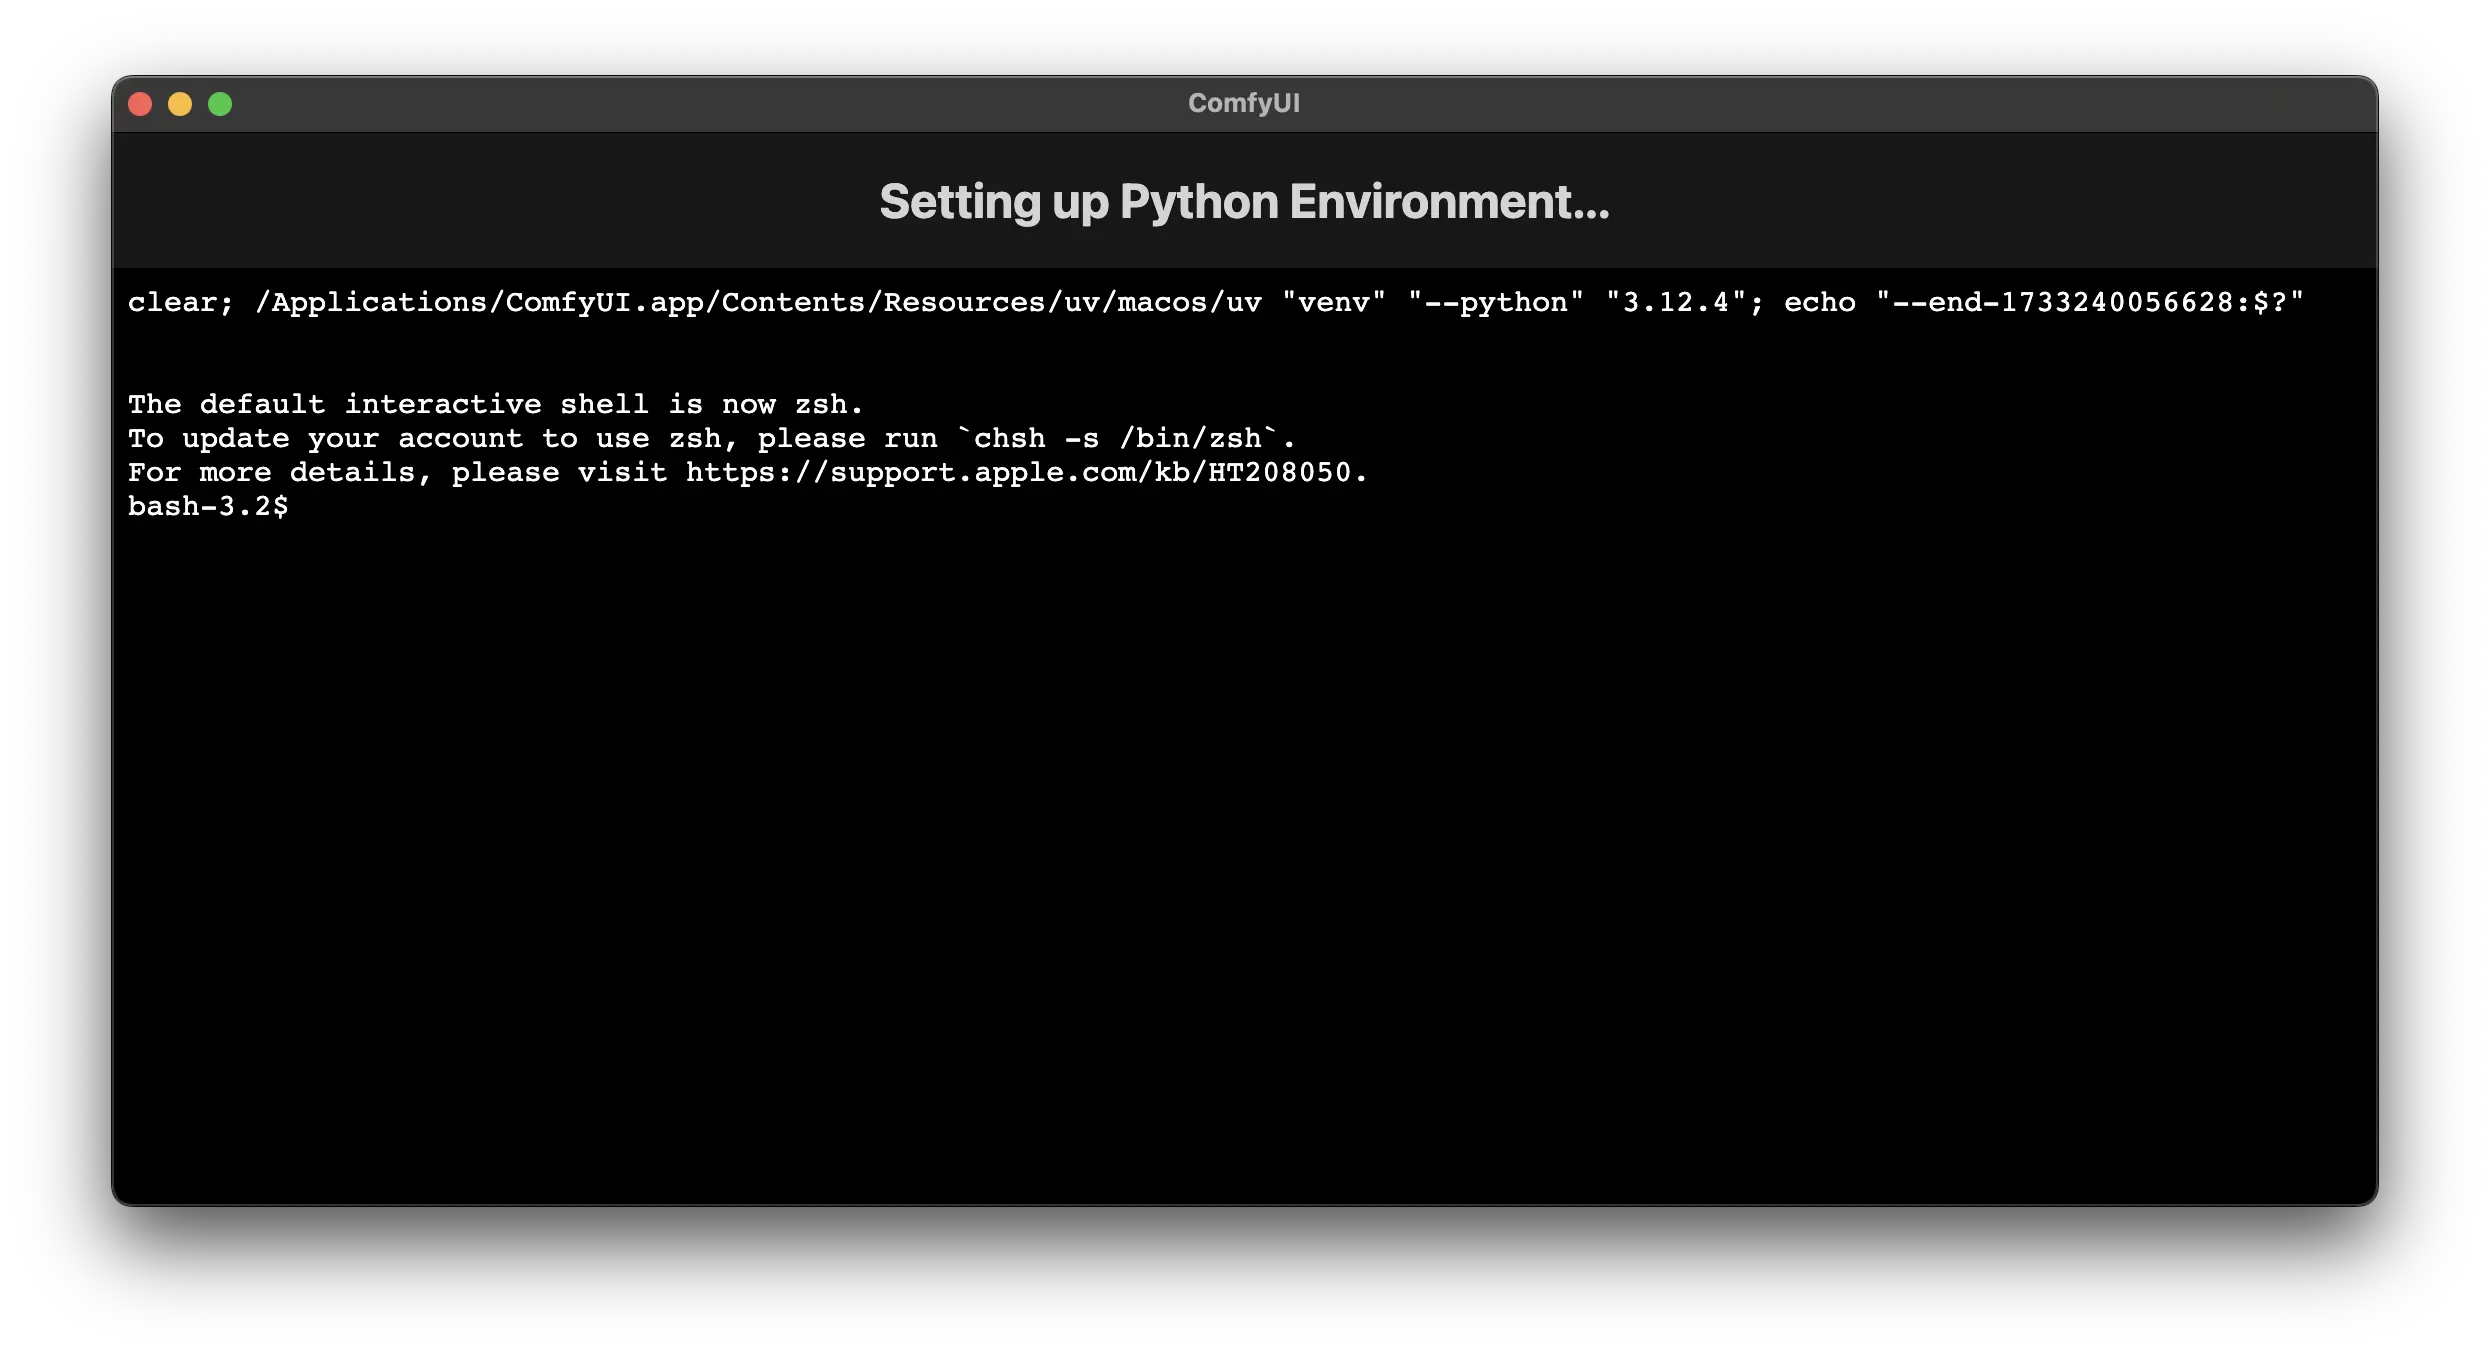Click the bash-3.2$ prompt line
The width and height of the screenshot is (2490, 1354).
208,506
